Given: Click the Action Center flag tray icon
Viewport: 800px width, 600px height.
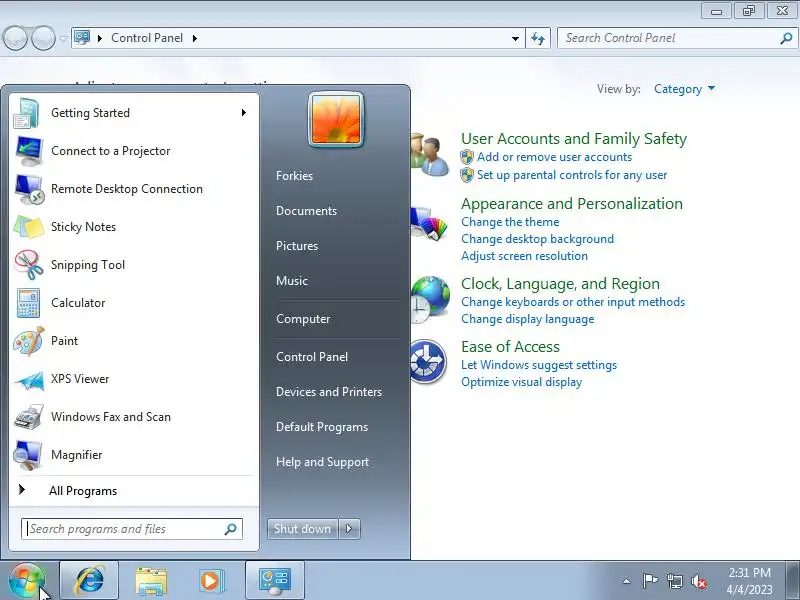Looking at the screenshot, I should 650,581.
